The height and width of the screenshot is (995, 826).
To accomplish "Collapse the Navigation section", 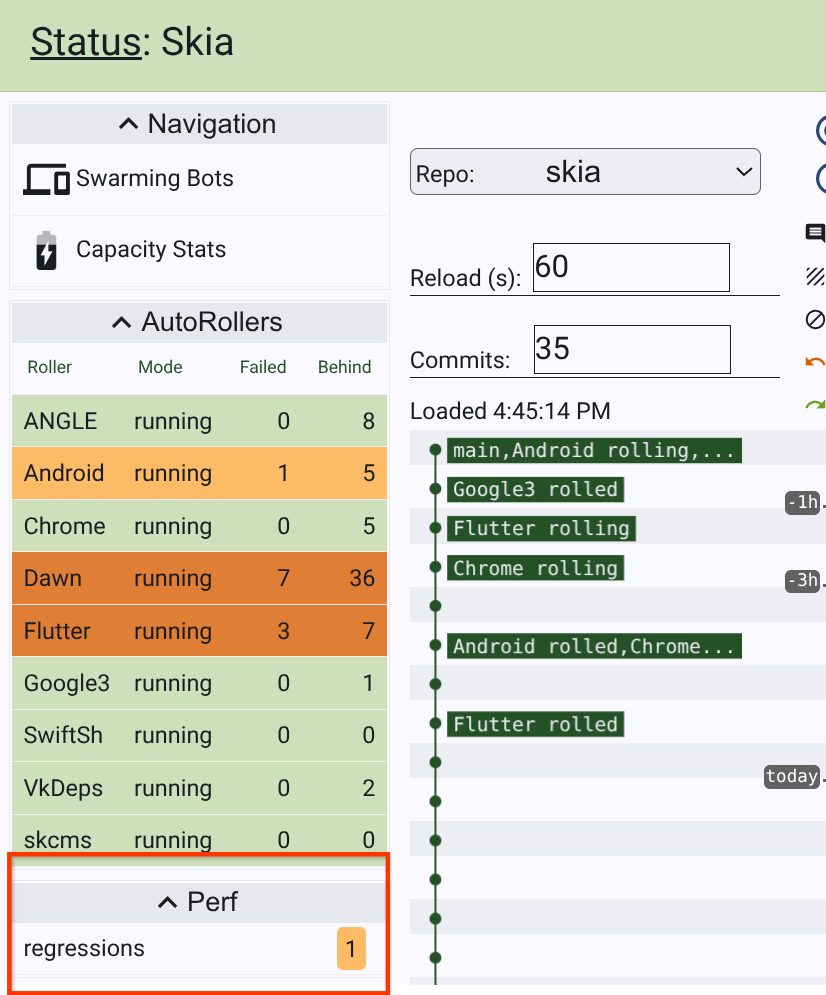I will pyautogui.click(x=199, y=124).
